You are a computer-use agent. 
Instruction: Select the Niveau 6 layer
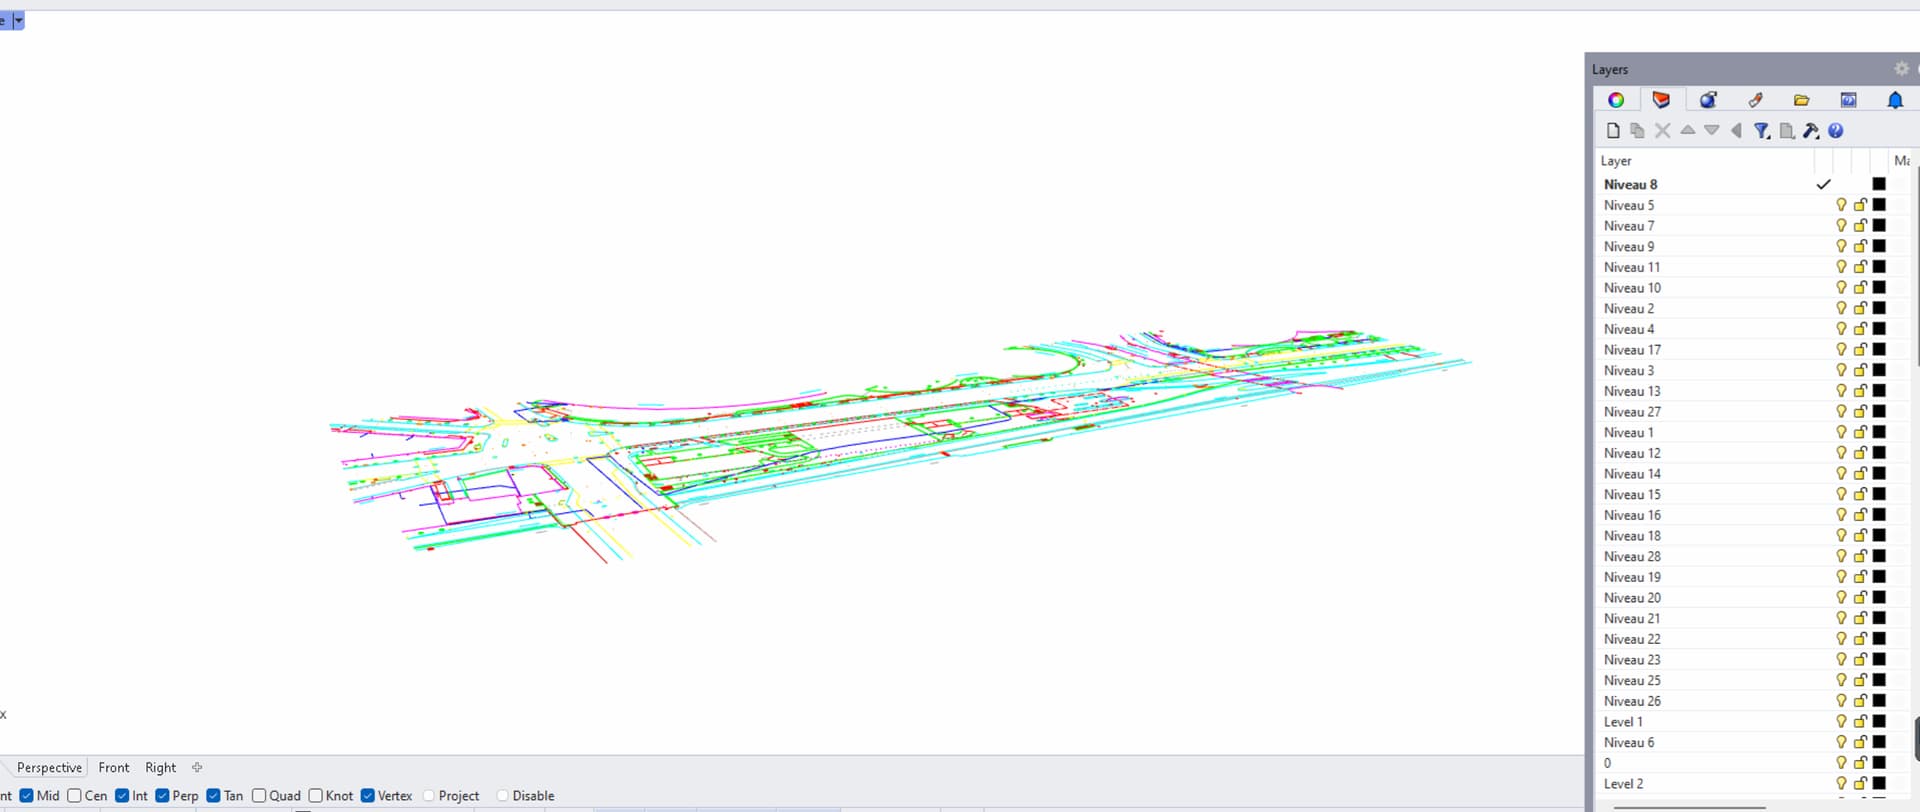pos(1629,743)
